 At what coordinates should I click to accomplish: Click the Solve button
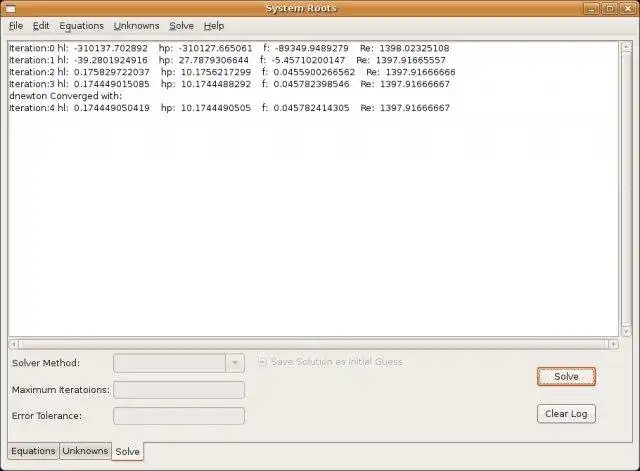tap(566, 376)
